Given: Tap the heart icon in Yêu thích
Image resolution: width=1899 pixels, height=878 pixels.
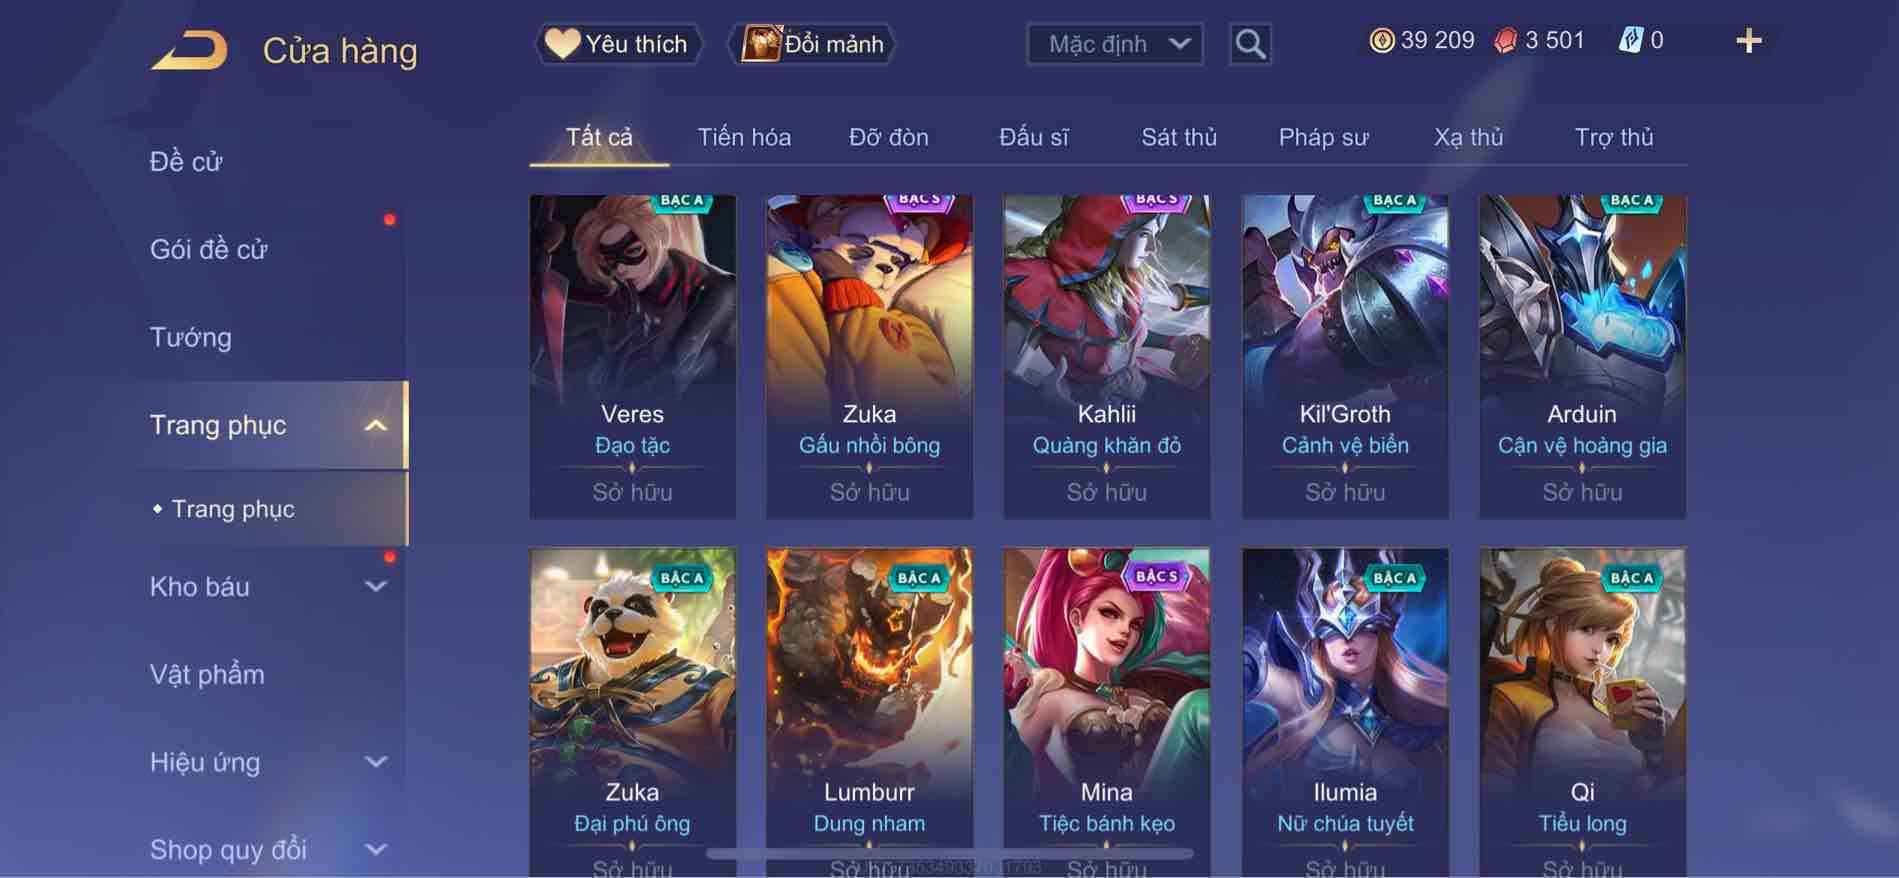Looking at the screenshot, I should tap(562, 44).
